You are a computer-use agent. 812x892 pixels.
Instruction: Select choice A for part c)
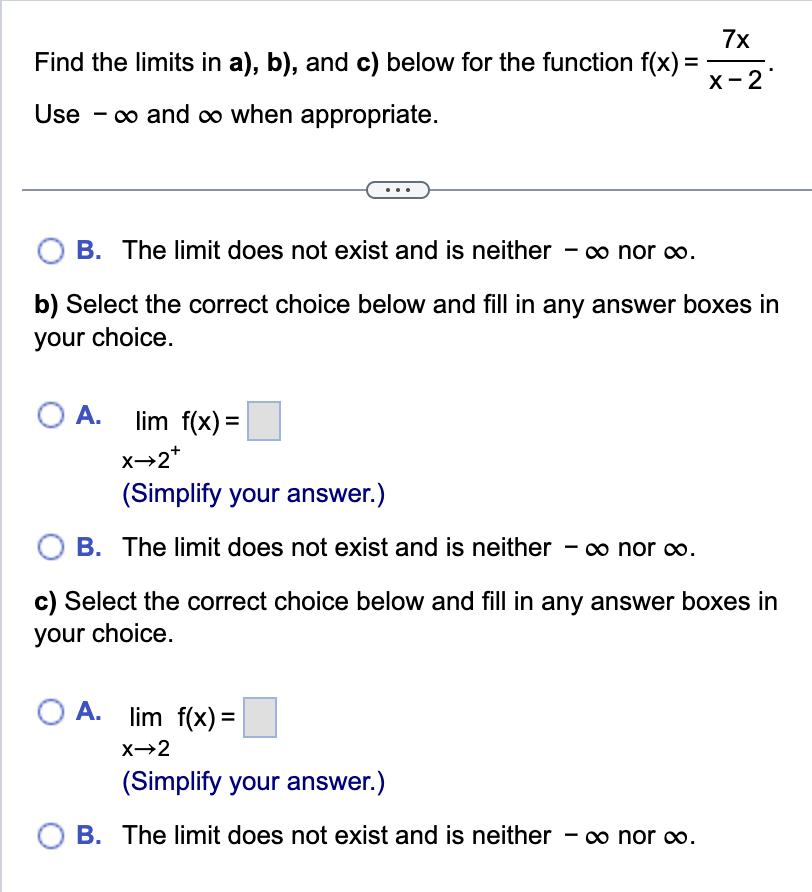click(x=49, y=712)
